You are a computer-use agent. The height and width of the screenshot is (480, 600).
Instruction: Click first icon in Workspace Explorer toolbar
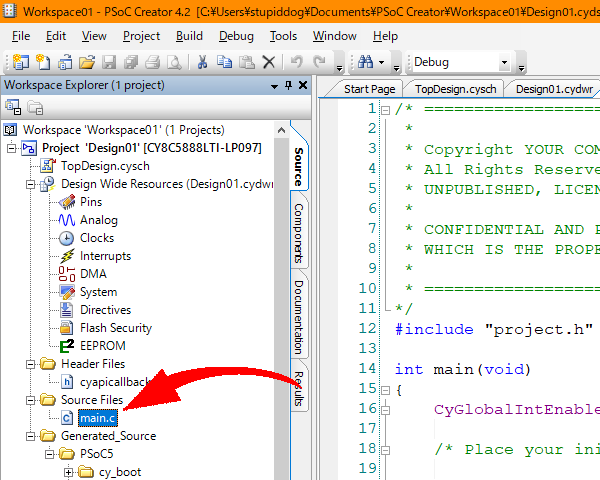click(x=13, y=108)
